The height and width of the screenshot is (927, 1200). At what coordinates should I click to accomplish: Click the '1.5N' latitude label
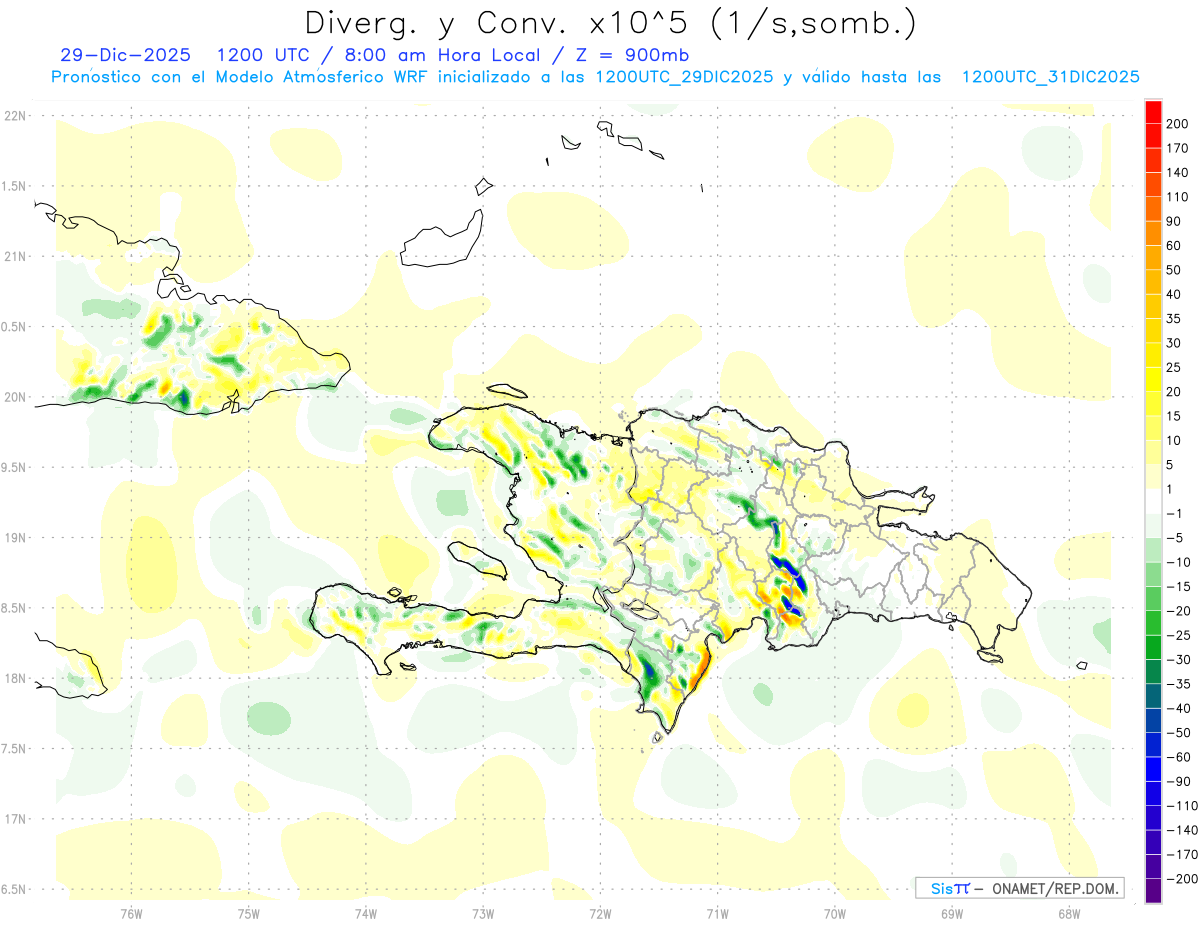point(15,186)
